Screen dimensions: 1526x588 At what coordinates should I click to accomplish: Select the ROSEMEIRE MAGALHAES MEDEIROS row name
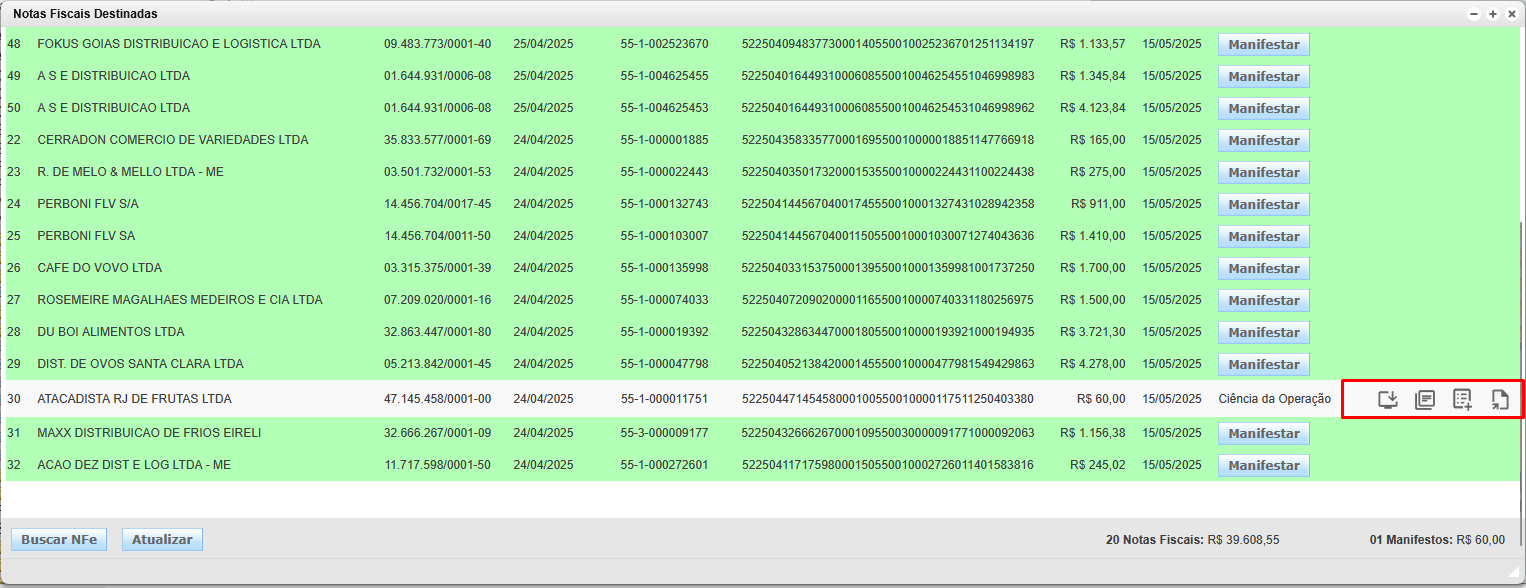[x=180, y=300]
